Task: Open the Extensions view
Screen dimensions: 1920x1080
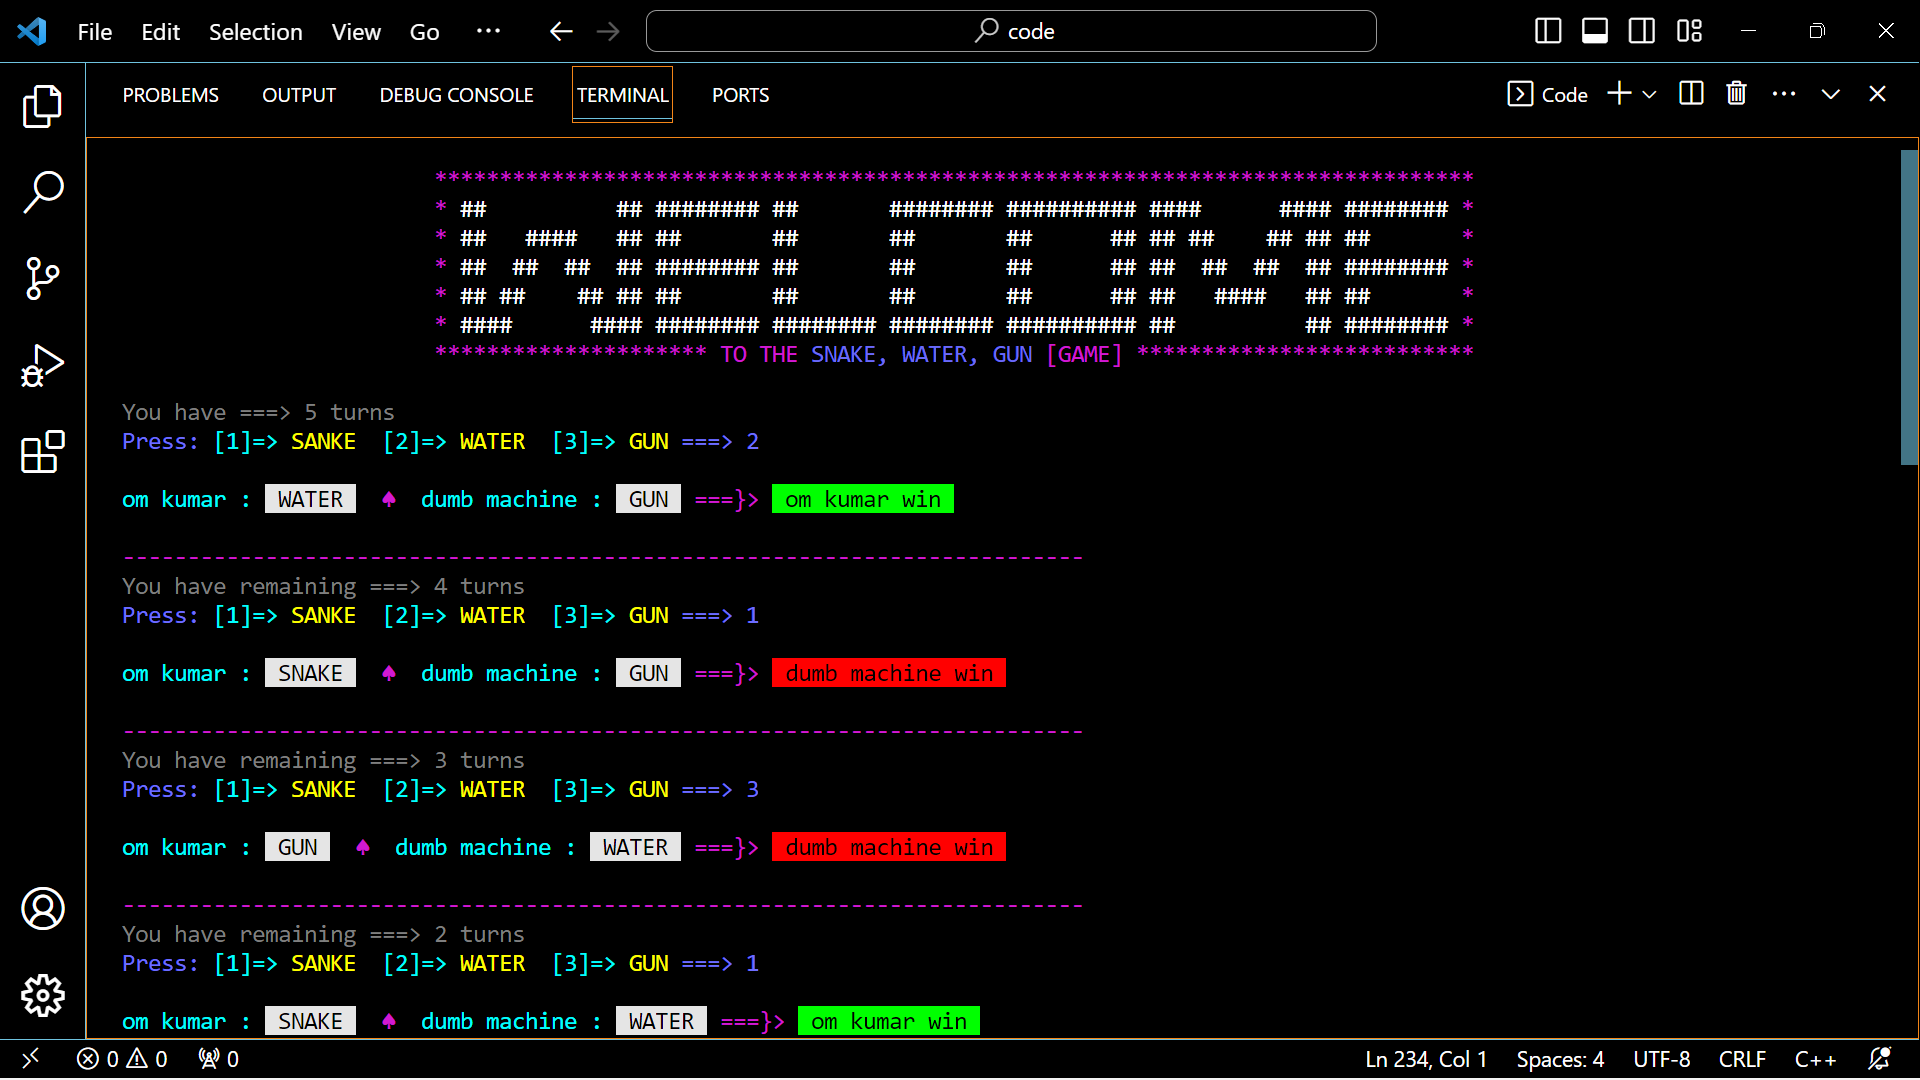Action: tap(42, 452)
